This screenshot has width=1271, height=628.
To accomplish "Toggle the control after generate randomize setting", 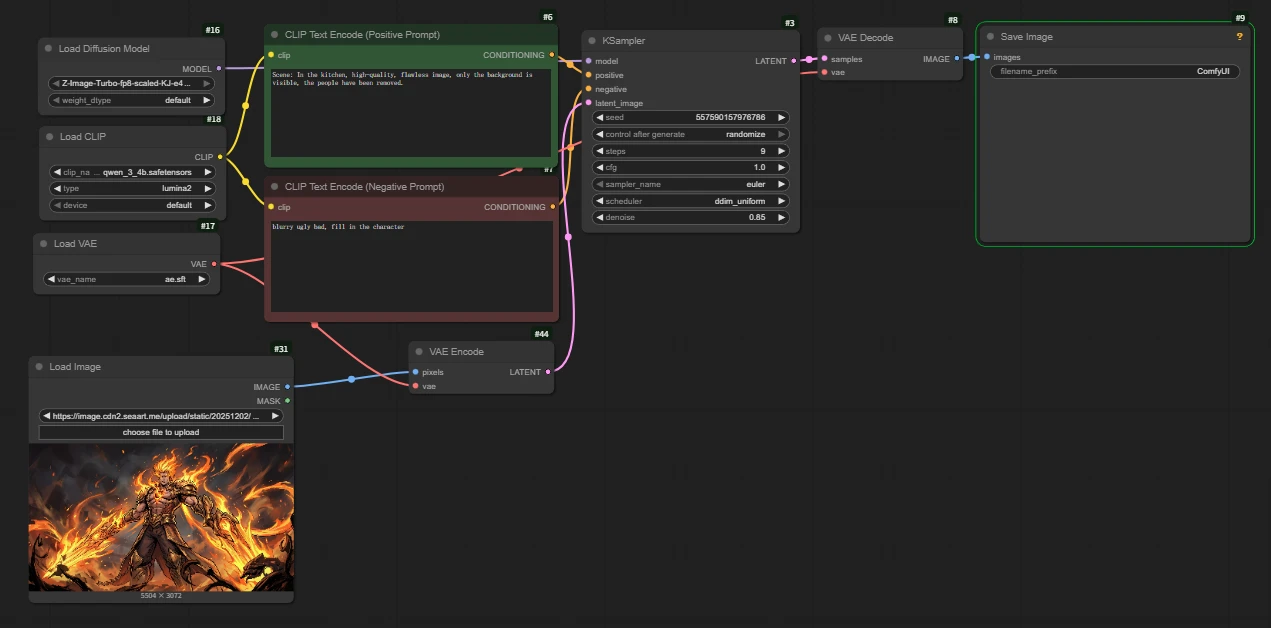I will (691, 134).
